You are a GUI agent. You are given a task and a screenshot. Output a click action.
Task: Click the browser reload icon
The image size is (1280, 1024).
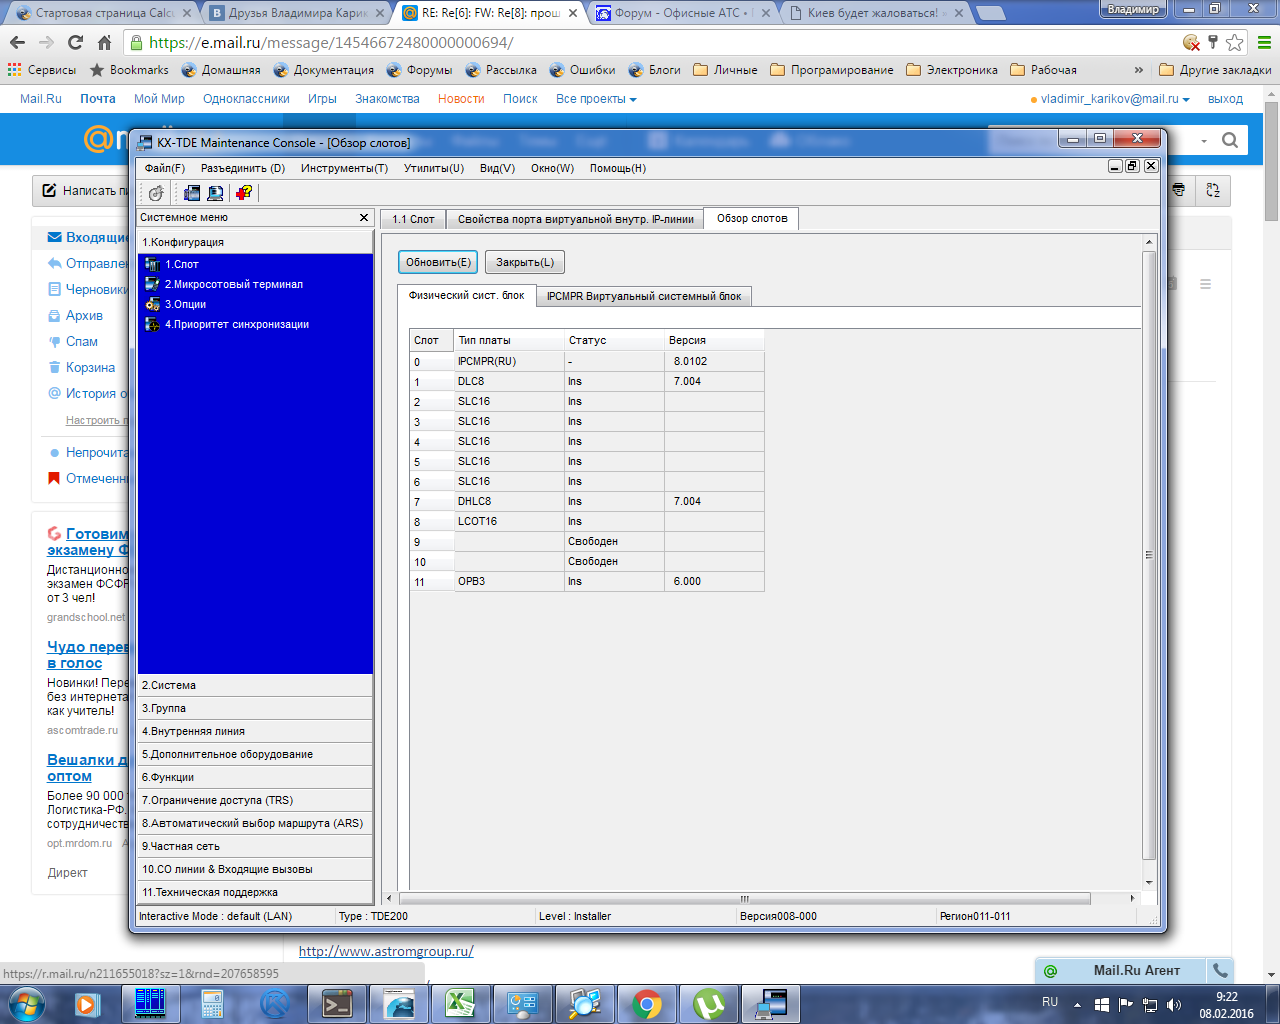[75, 42]
